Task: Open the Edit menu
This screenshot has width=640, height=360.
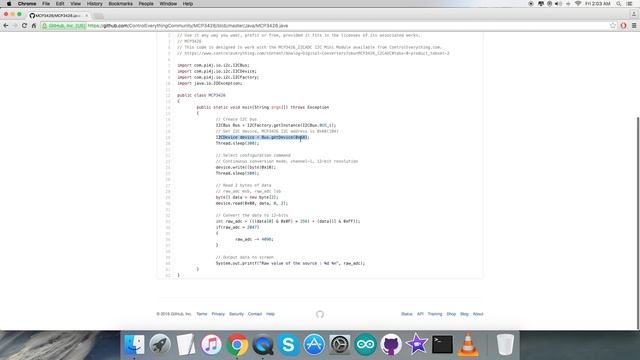Action: coord(60,4)
